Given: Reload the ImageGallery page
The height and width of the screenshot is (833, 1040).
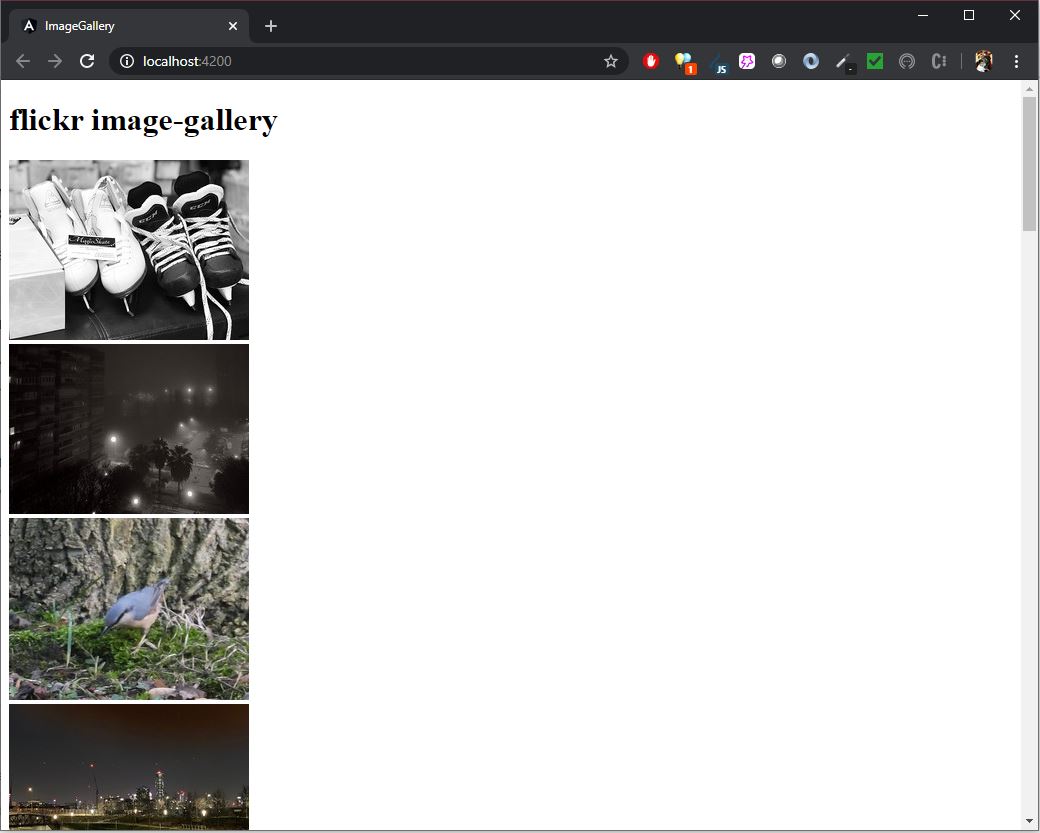Looking at the screenshot, I should (x=87, y=61).
